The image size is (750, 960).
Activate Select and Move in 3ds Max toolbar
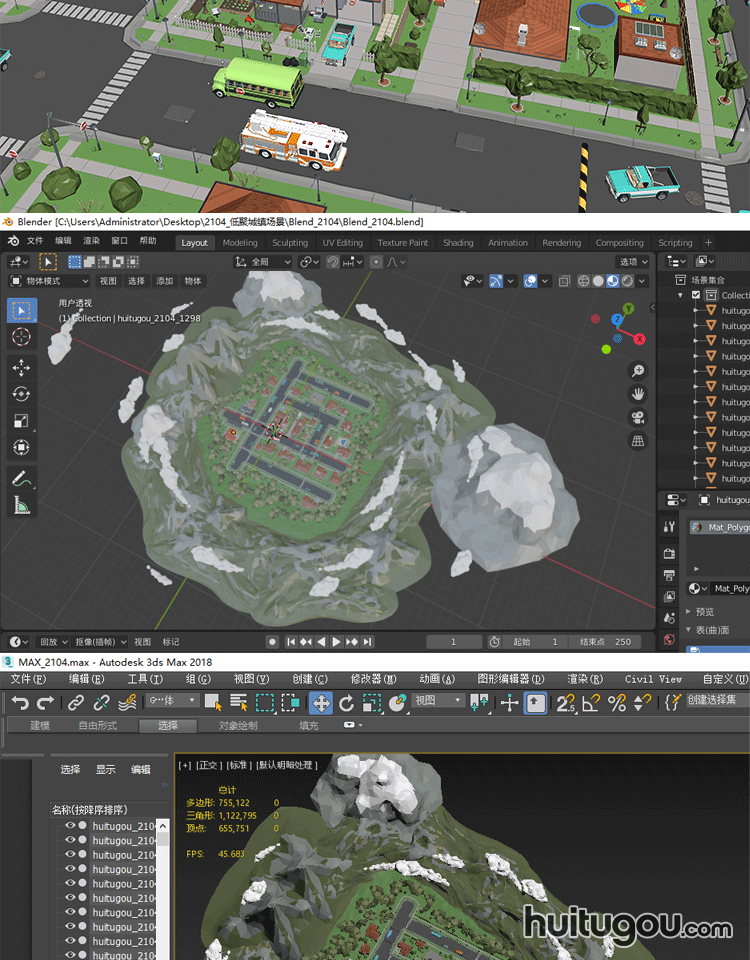[320, 703]
